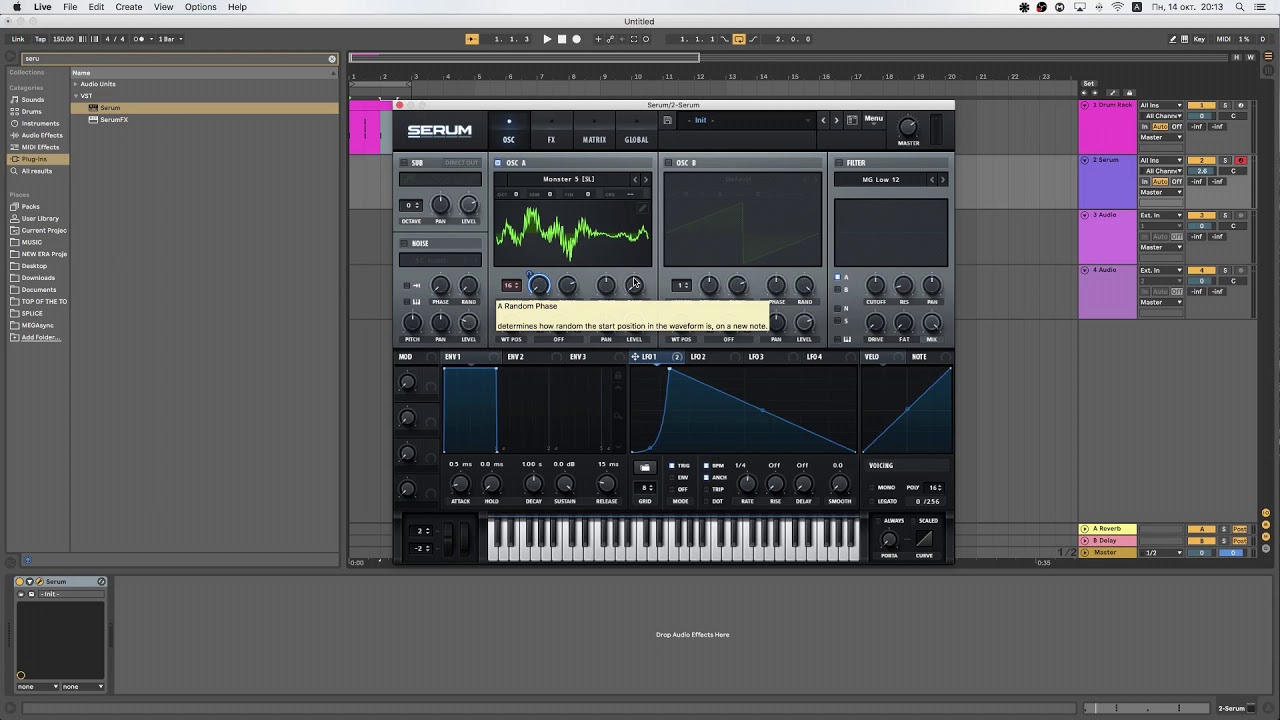Viewport: 1280px width, 720px height.
Task: Click the Key map mode button
Action: coord(1199,39)
